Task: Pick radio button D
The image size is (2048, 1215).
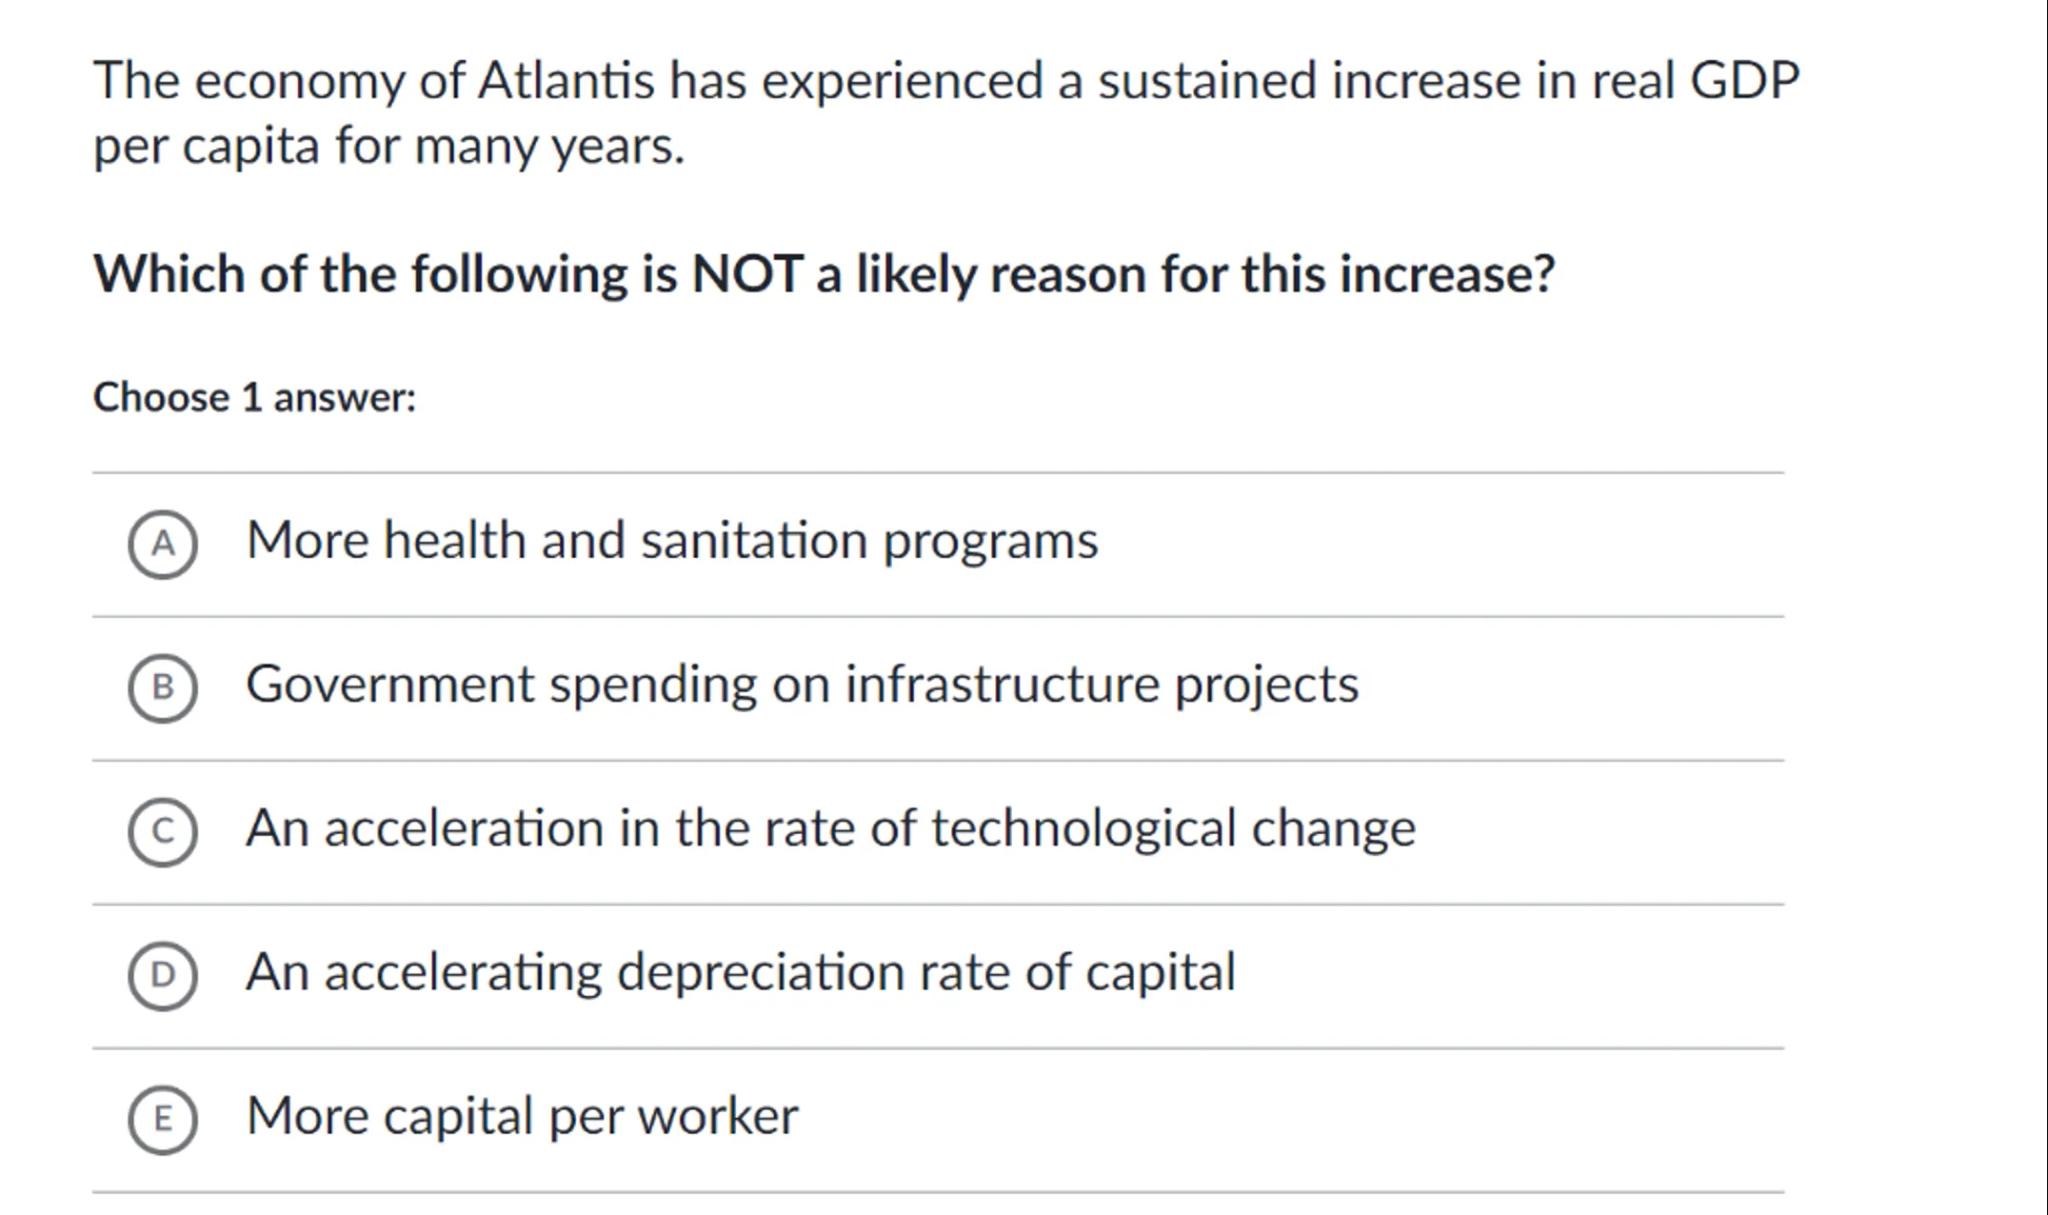Action: (x=162, y=975)
